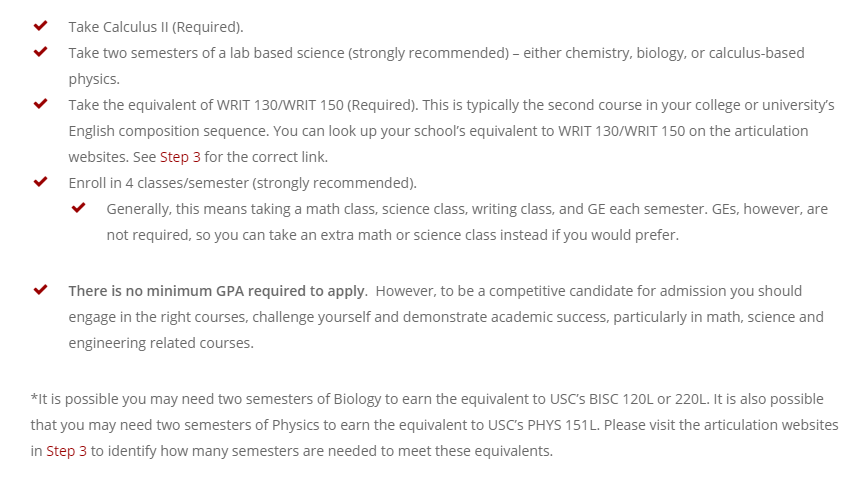Click the English composition sequence text
Viewport: 860px width, 484px height.
[x=169, y=132]
